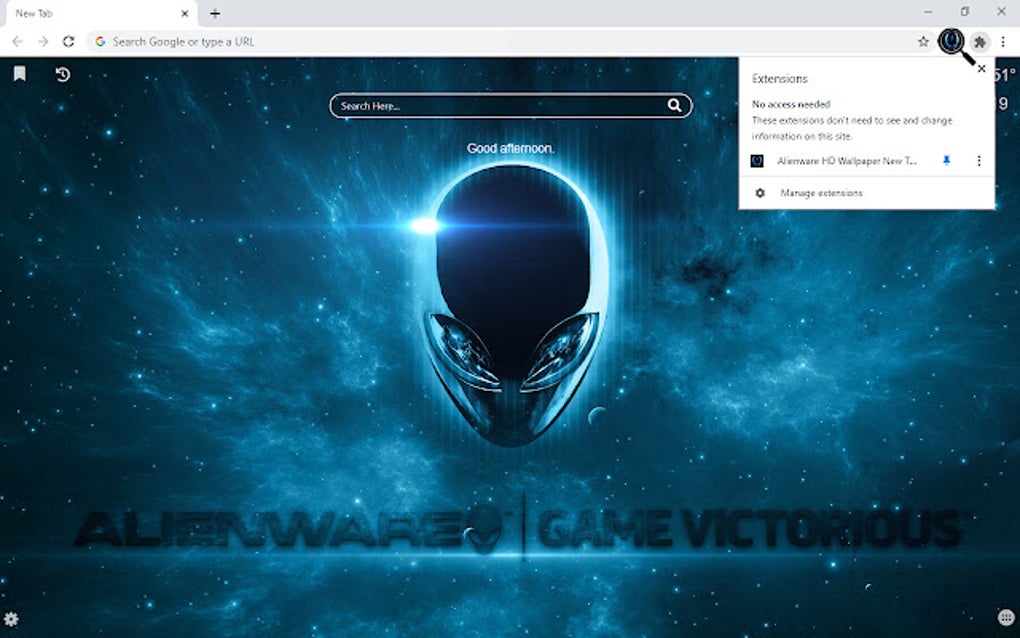Select the New Tab browser tab
This screenshot has height=638, width=1020.
point(90,13)
